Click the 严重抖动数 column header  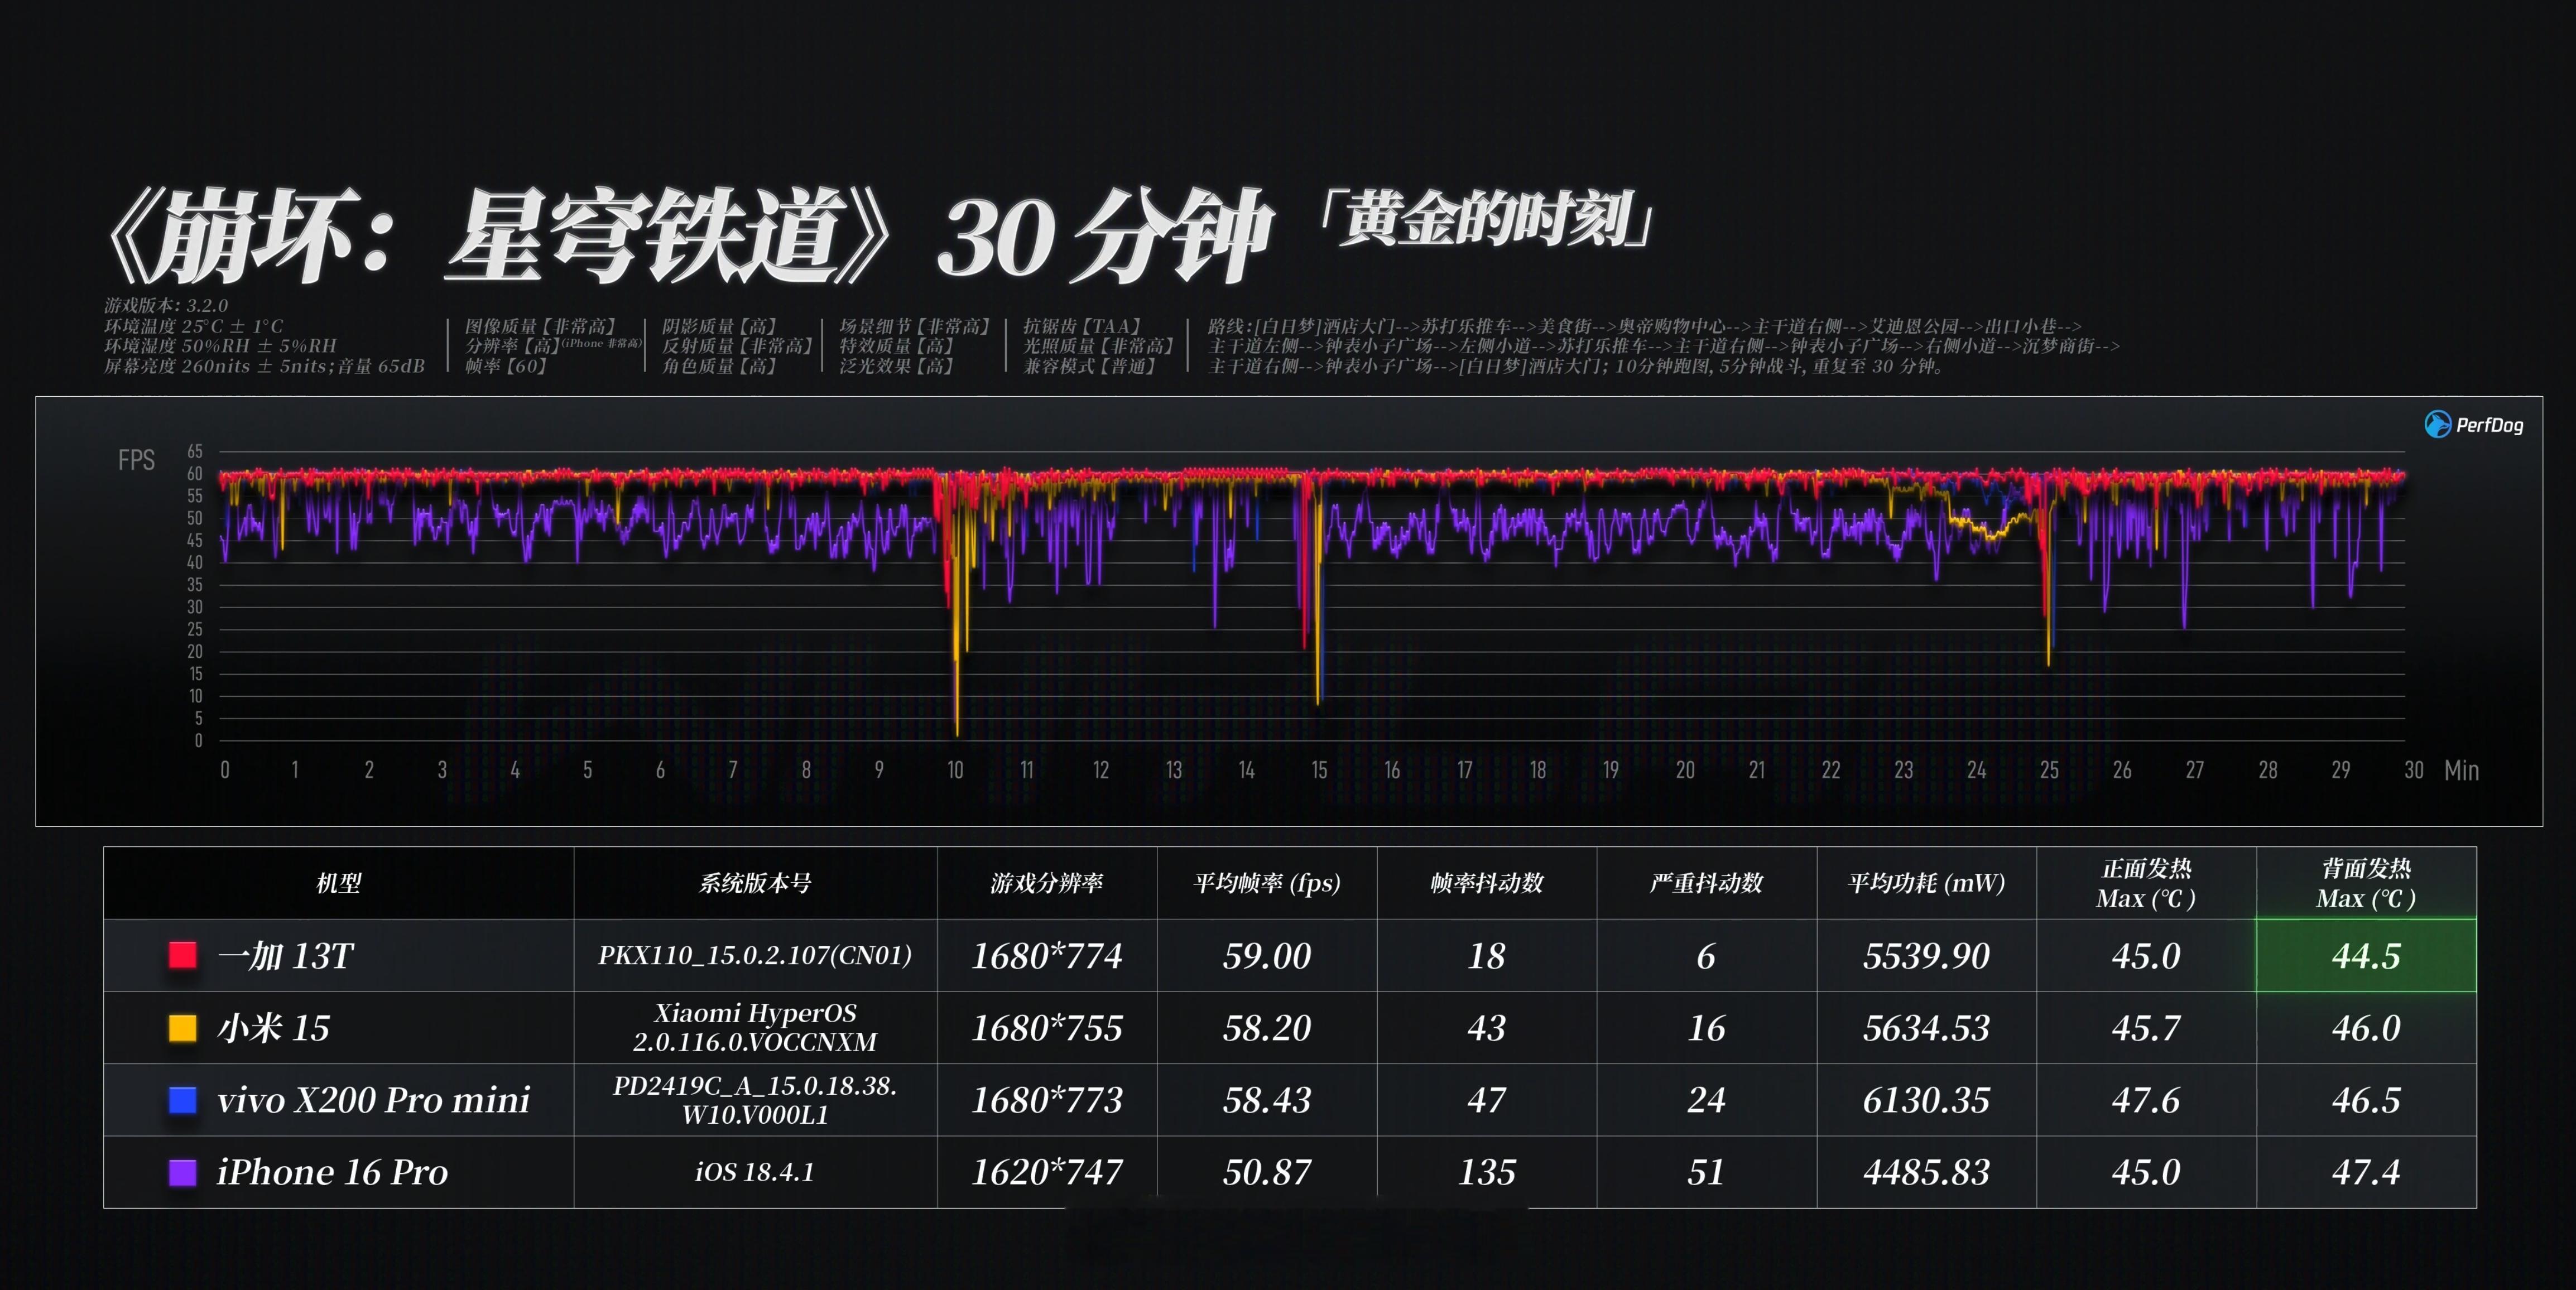click(1706, 883)
